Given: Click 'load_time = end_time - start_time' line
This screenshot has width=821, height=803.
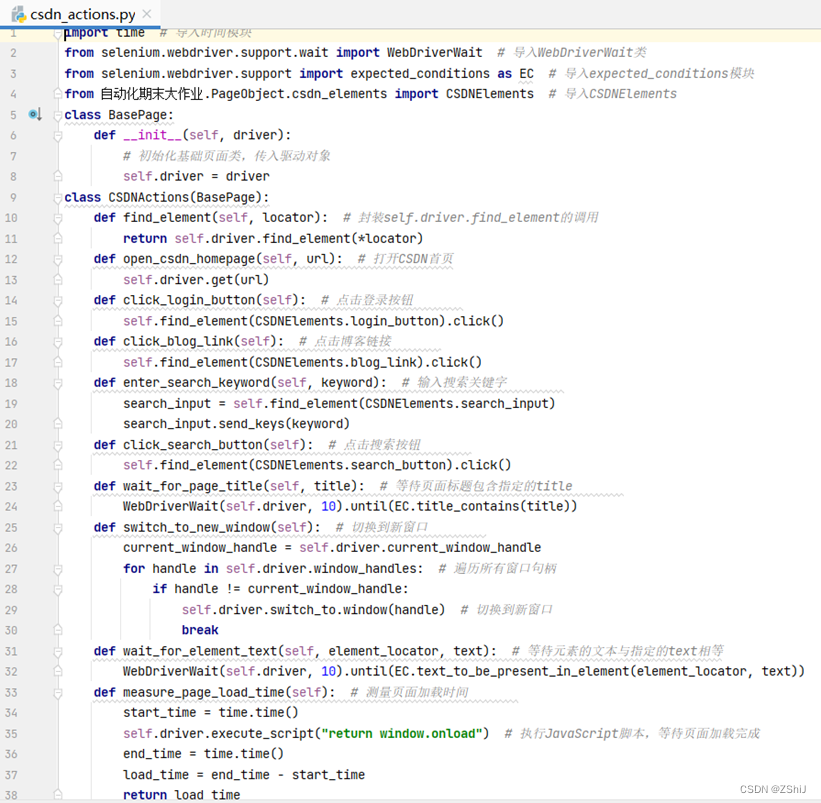Looking at the screenshot, I should [x=244, y=775].
